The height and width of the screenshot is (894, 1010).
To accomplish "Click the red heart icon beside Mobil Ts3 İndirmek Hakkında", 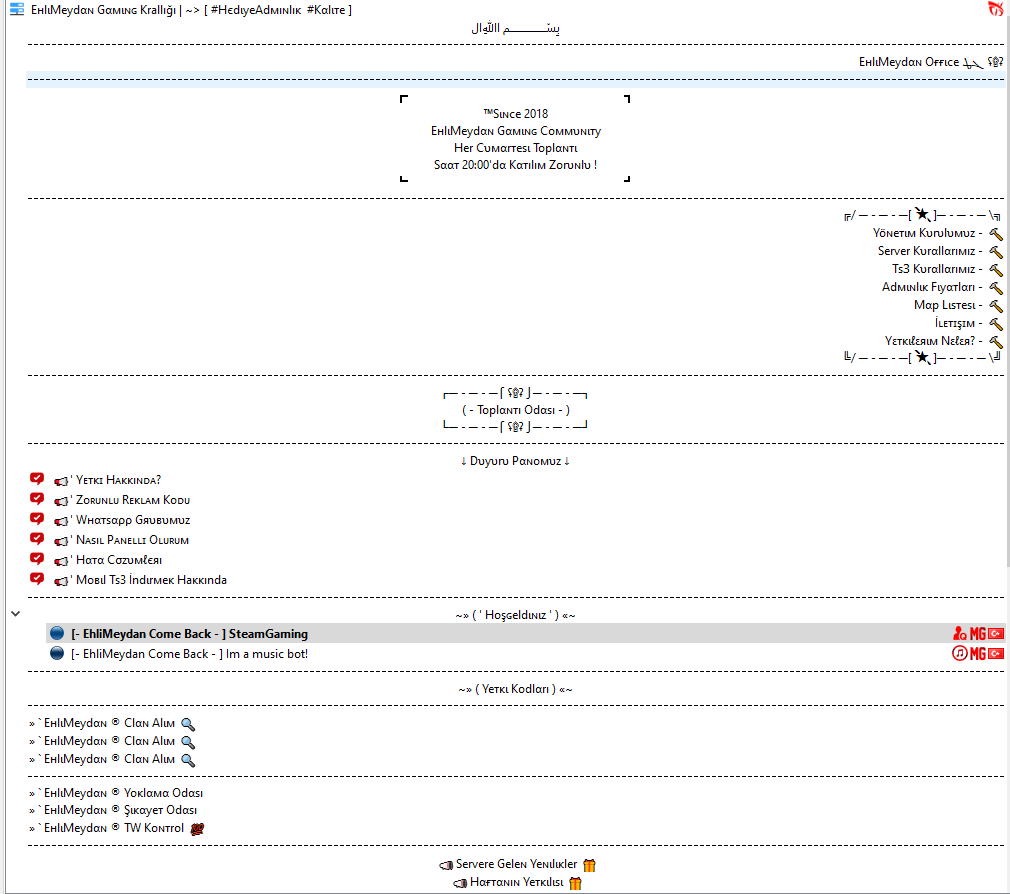I will click(37, 578).
